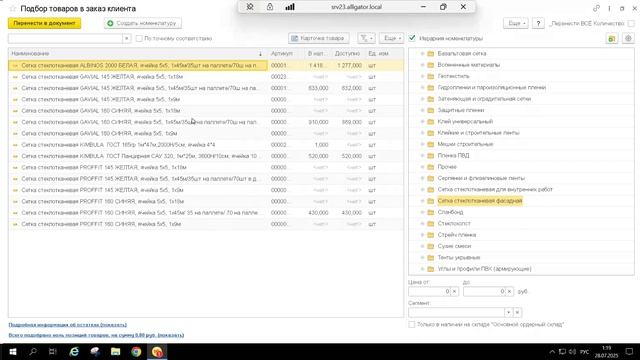This screenshot has width=640, height=360.
Task: Select row 'PROFFIT 145 ЖЕЛТАЯ, ячейка 5х5, 1х10м'
Action: click(206, 167)
